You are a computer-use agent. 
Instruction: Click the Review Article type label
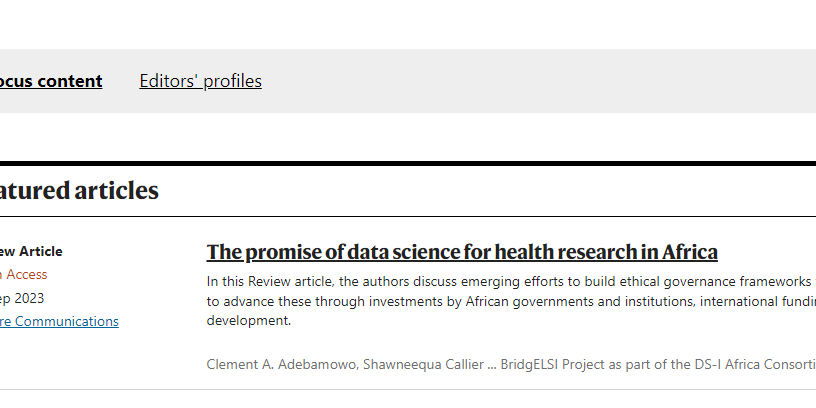point(30,252)
